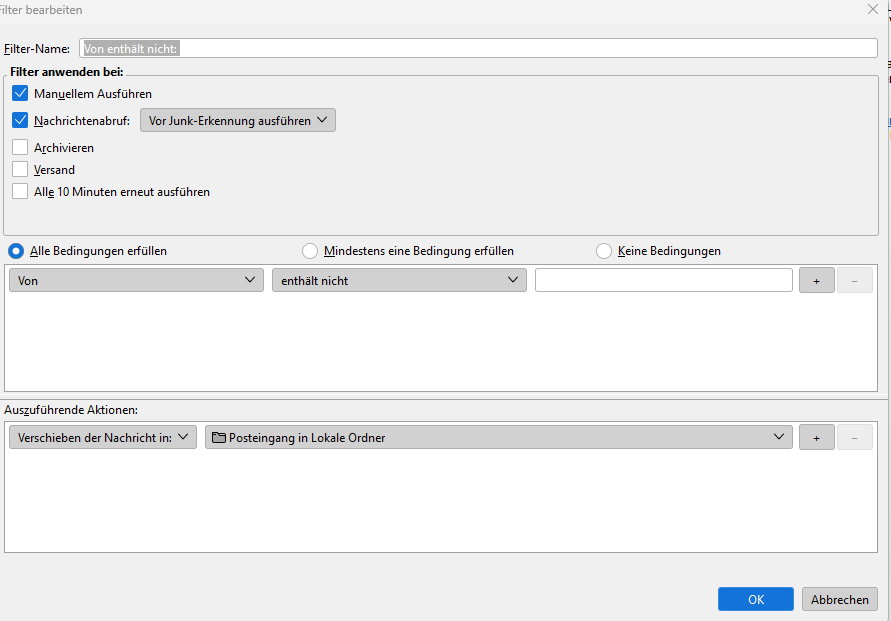Screen dimensions: 891x621
Task: Close the Filter bearbeiten dialog
Action: (x=873, y=9)
